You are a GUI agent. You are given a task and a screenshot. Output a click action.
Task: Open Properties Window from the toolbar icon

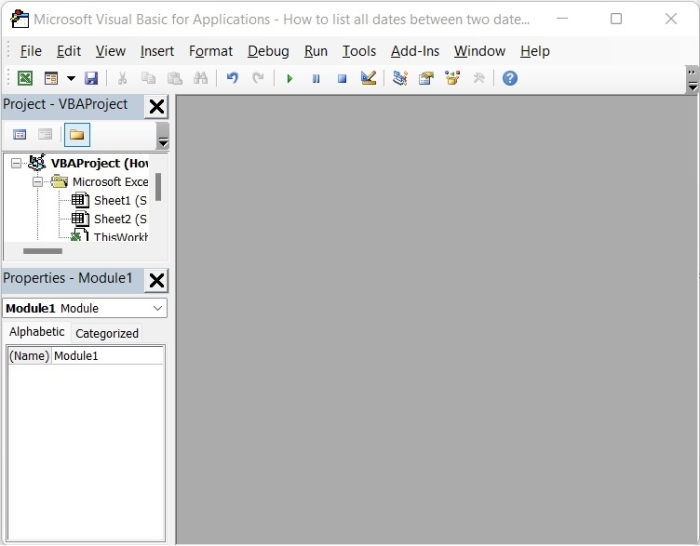pos(426,78)
